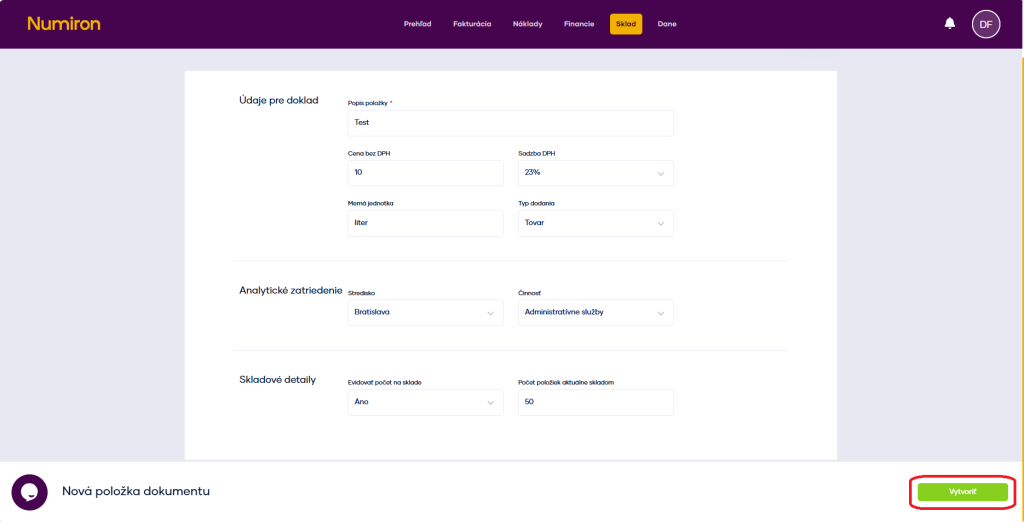Select the Sklad tab
Viewport: 1024px width, 522px height.
pos(626,24)
